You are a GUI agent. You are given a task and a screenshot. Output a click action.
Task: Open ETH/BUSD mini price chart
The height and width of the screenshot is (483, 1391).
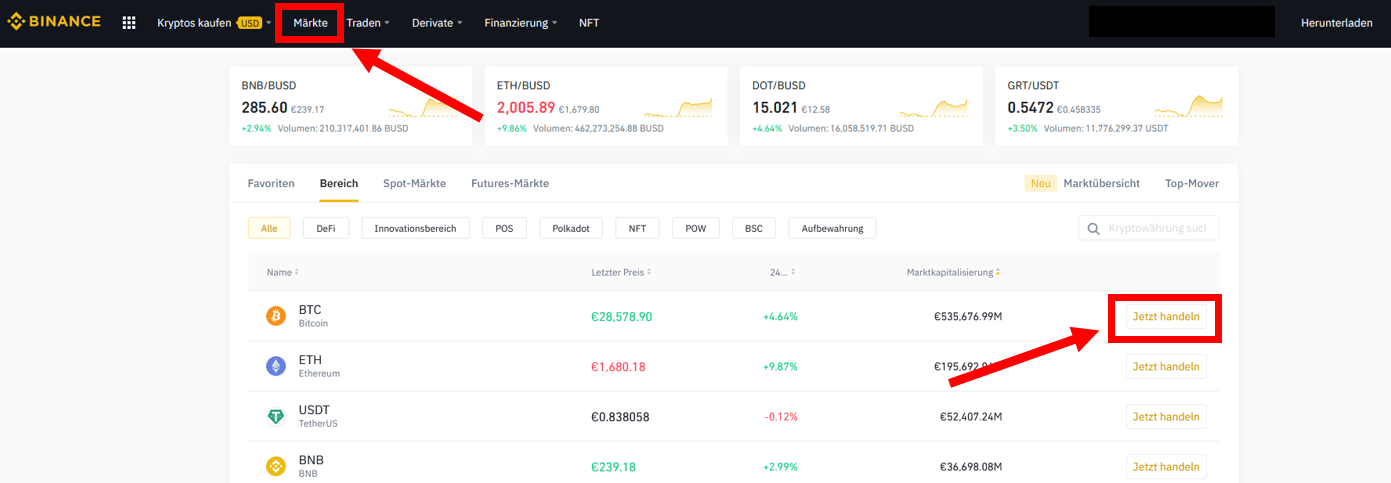pyautogui.click(x=679, y=106)
